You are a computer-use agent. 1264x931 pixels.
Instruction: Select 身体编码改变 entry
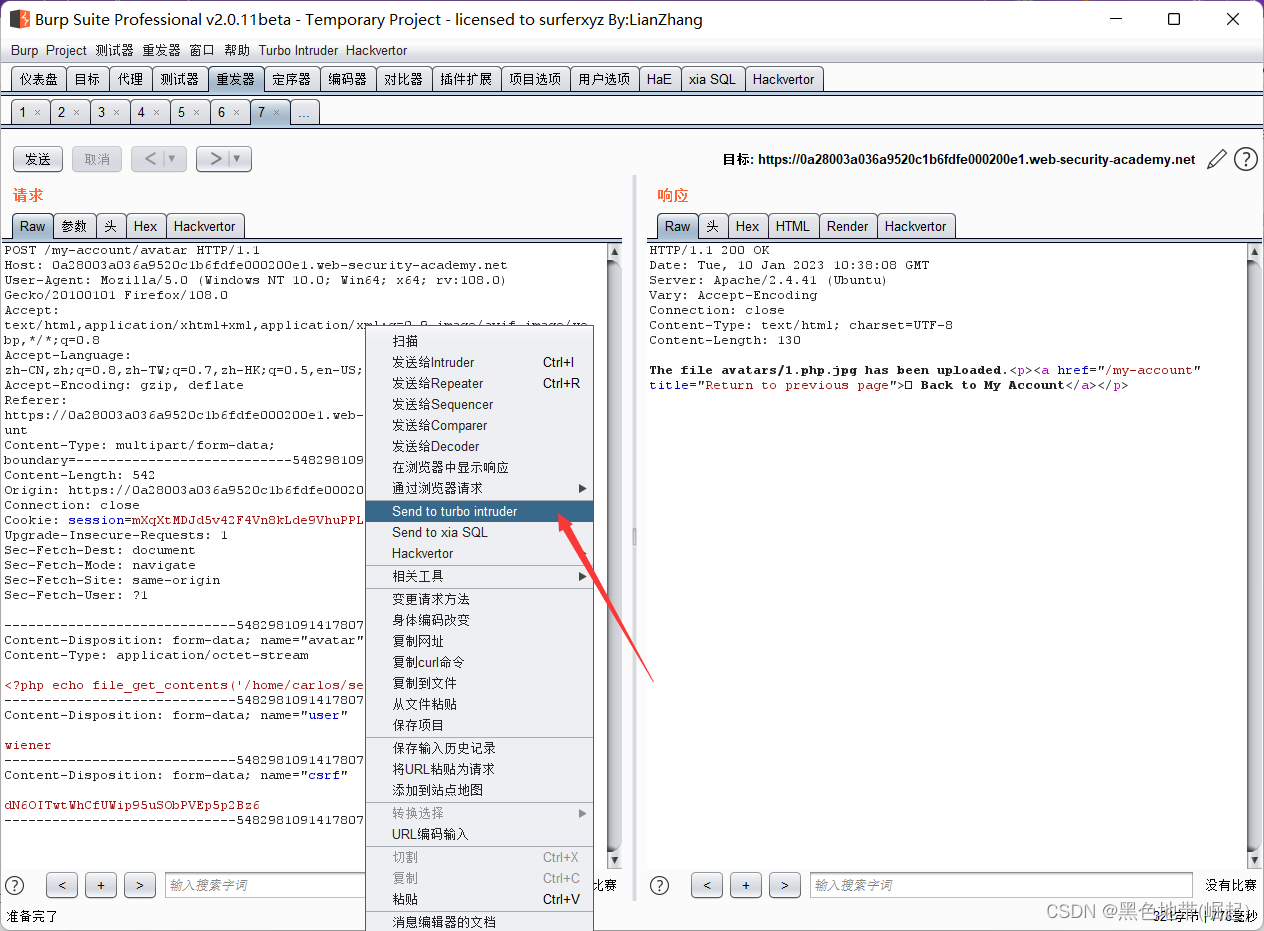pyautogui.click(x=479, y=620)
